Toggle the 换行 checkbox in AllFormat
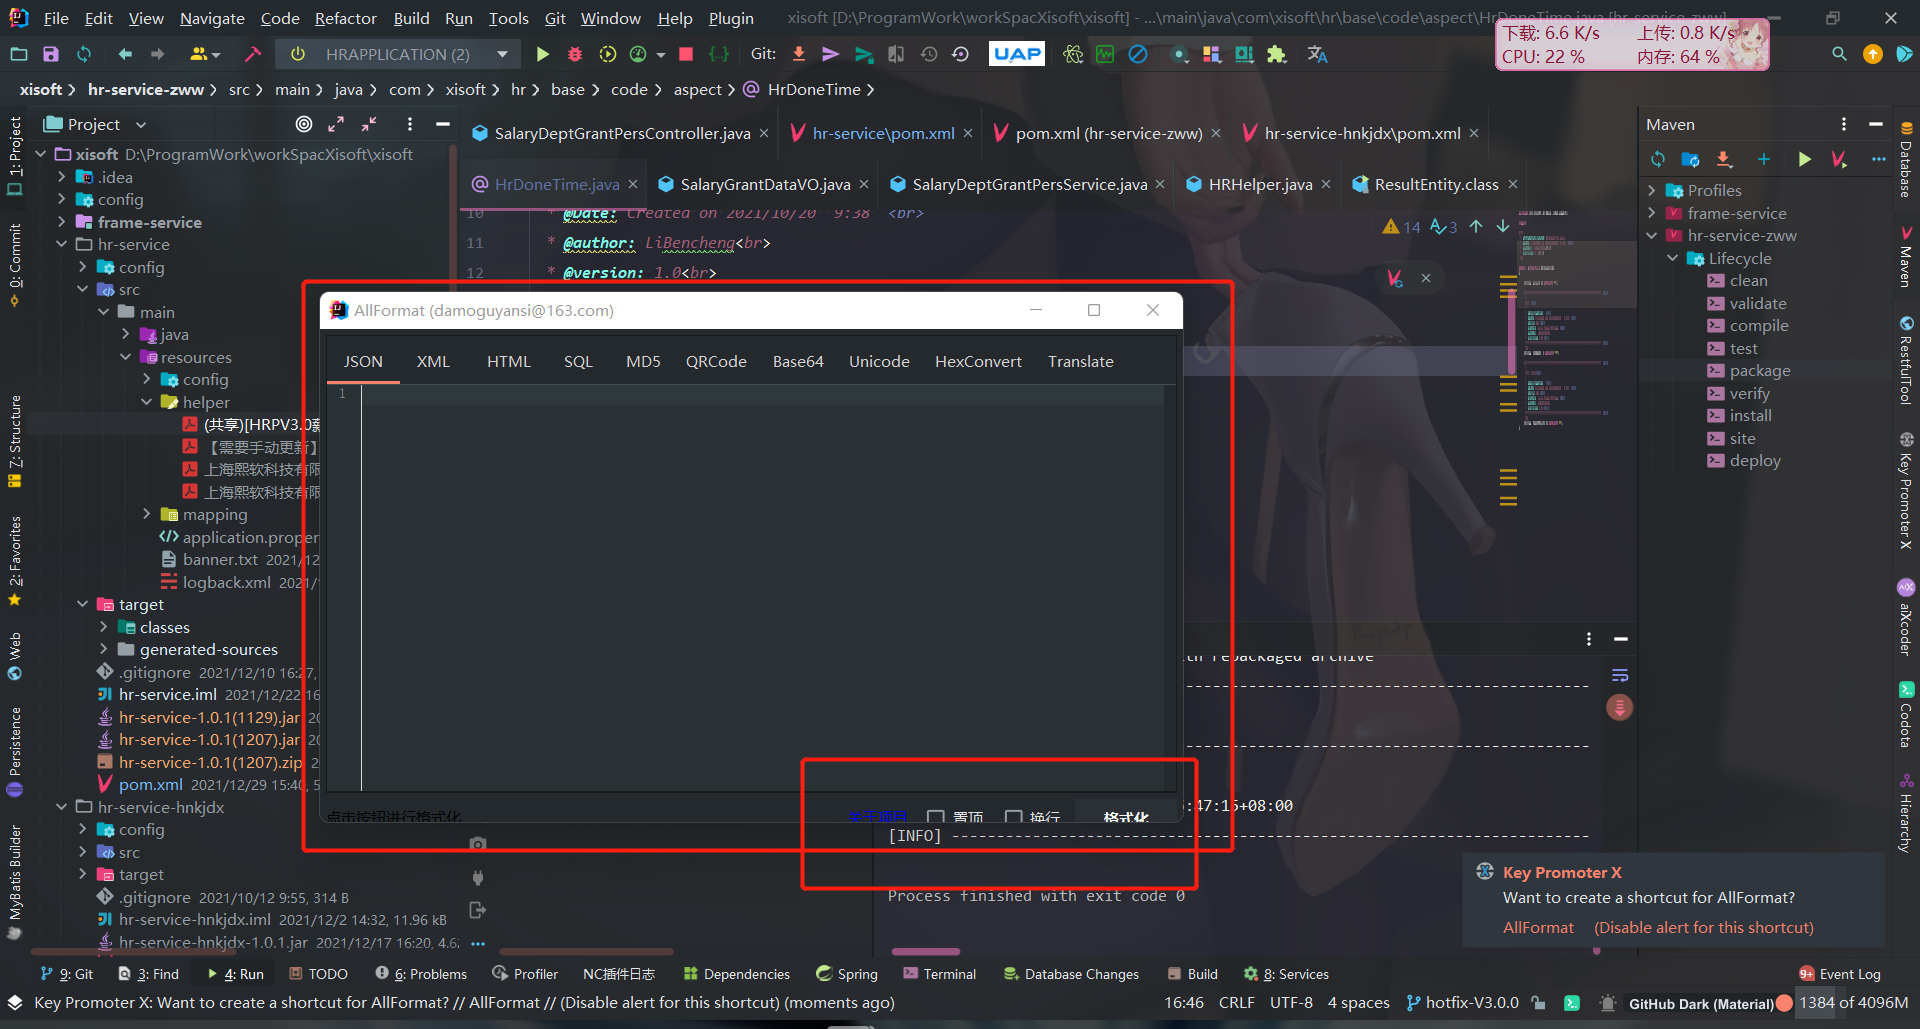 [1013, 816]
